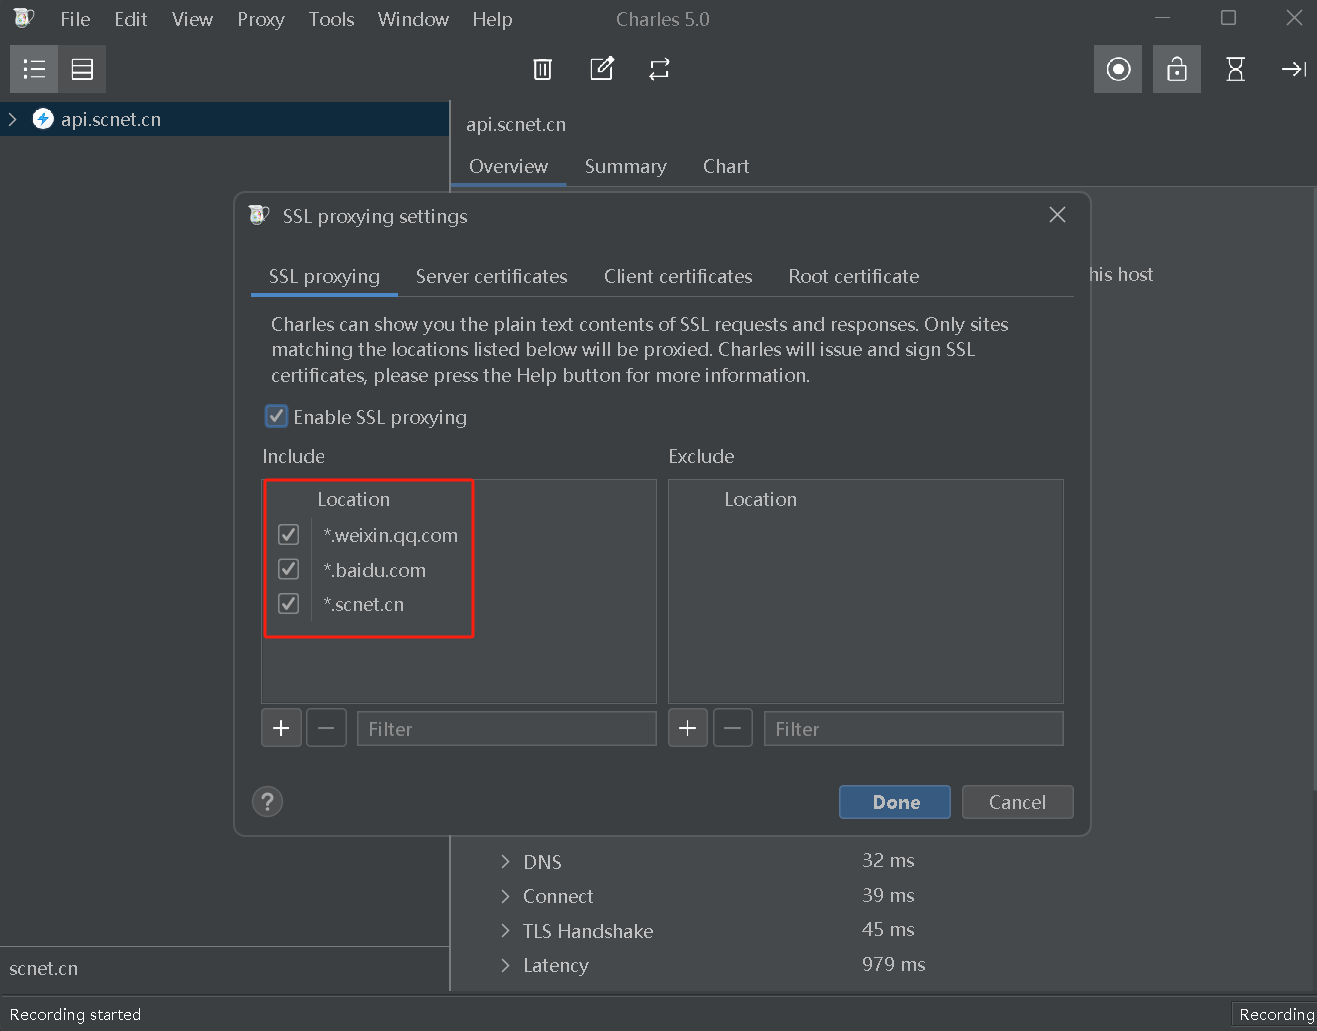Open the Summary tab behind the dialog

[625, 166]
